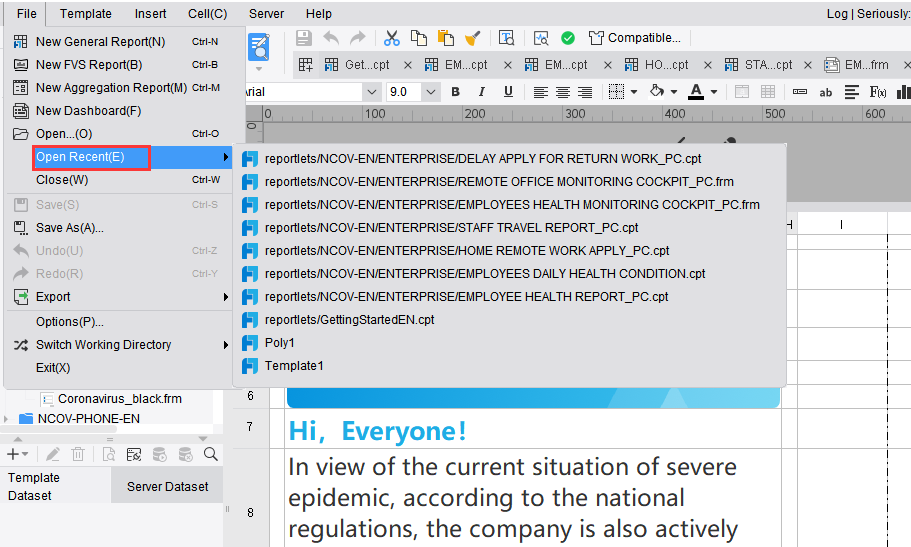Image resolution: width=911 pixels, height=547 pixels.
Task: Toggle Bold formatting
Action: click(456, 92)
